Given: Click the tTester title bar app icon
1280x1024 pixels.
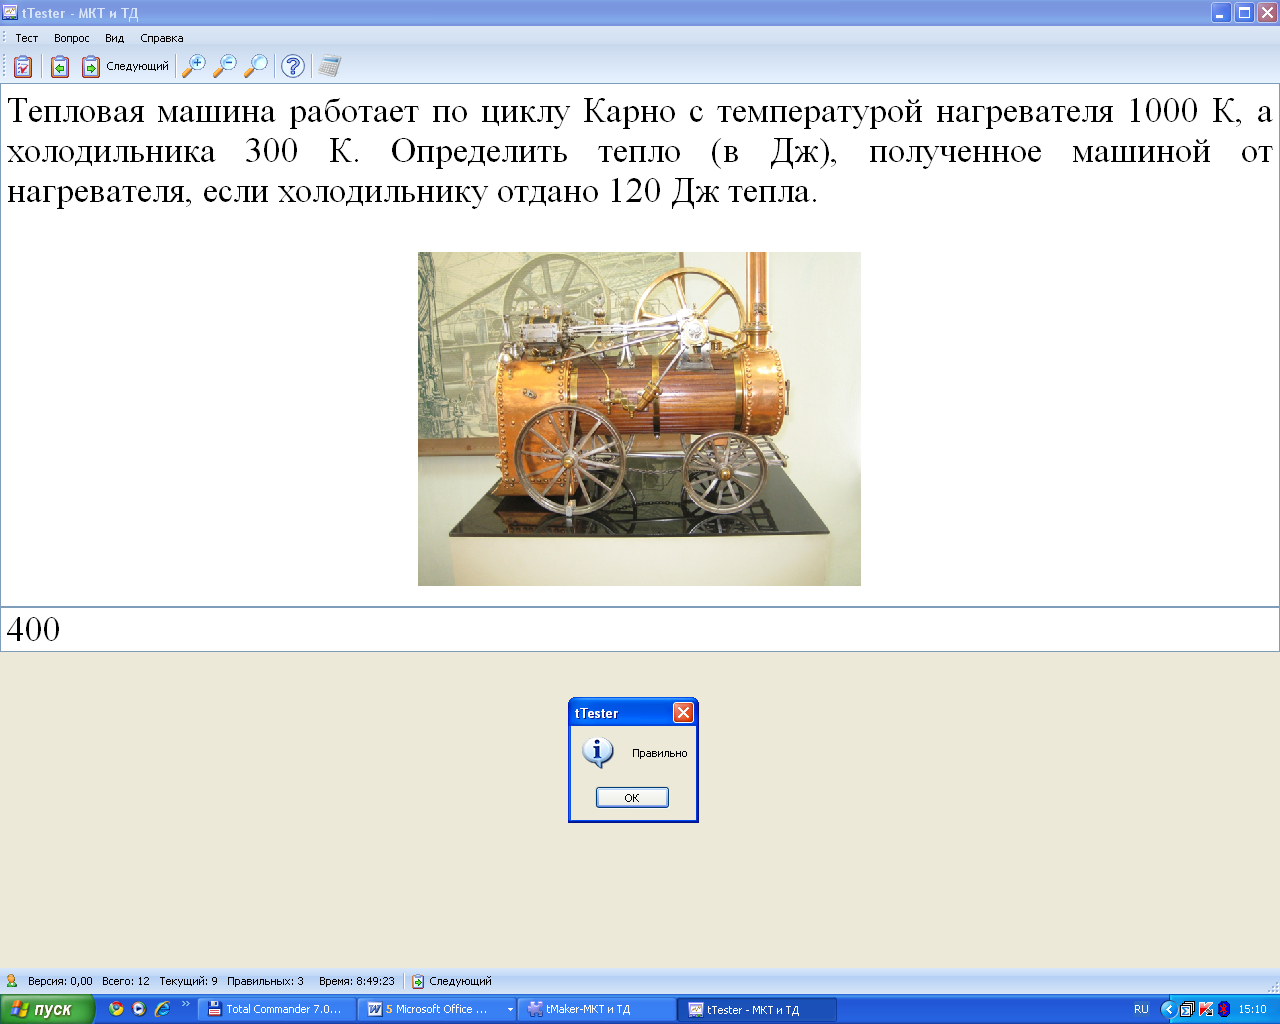Looking at the screenshot, I should [10, 13].
